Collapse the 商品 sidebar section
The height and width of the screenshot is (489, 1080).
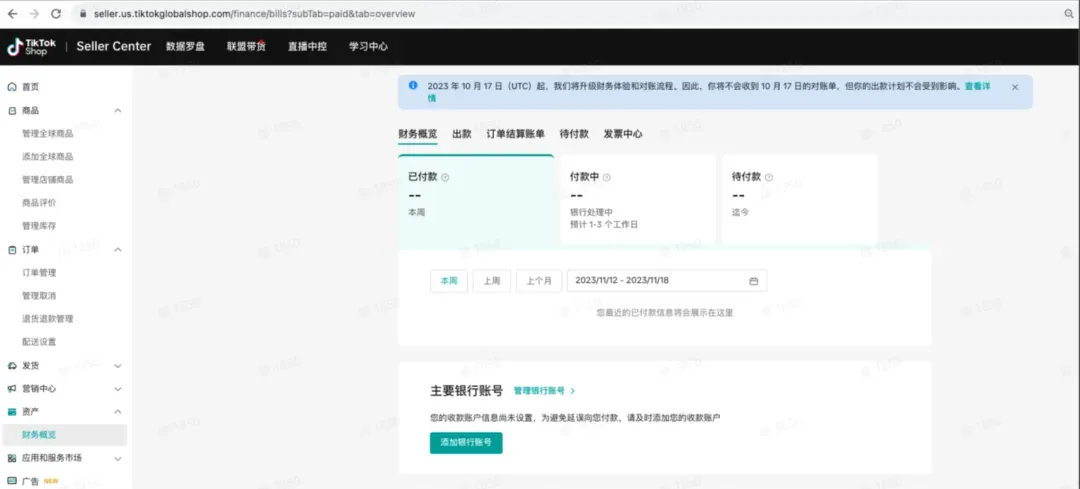(118, 111)
